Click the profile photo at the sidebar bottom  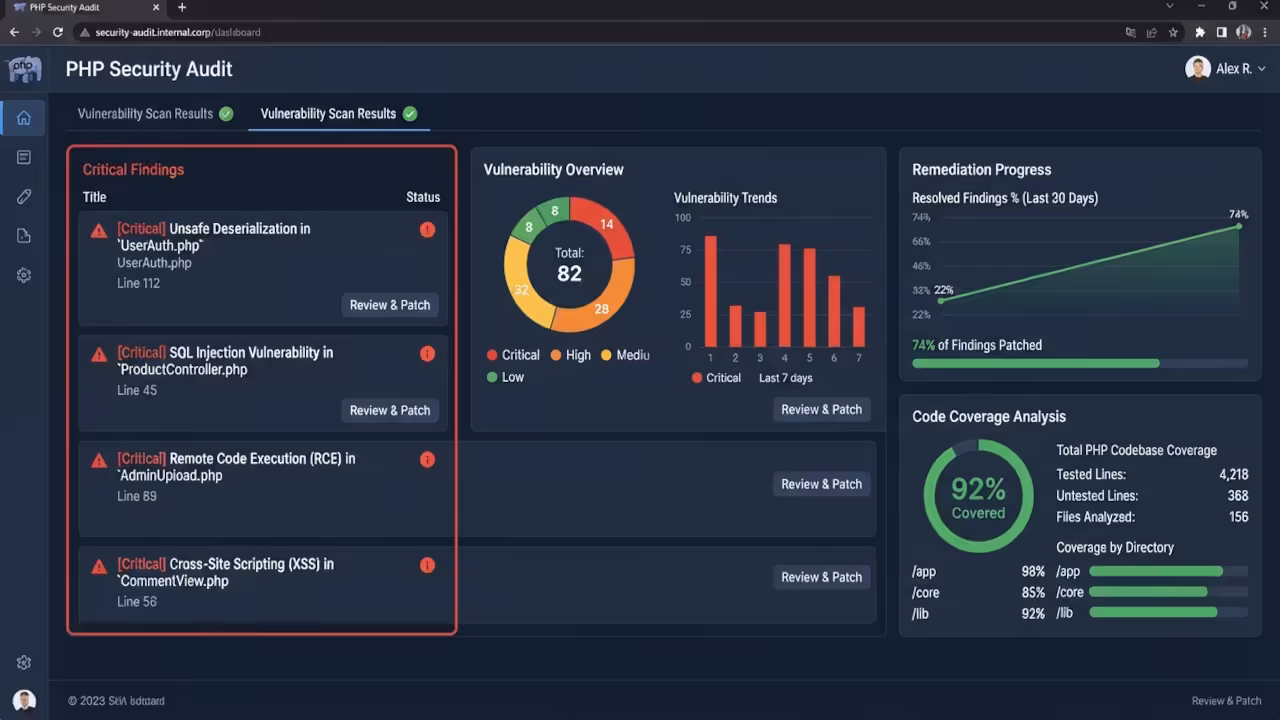[24, 700]
